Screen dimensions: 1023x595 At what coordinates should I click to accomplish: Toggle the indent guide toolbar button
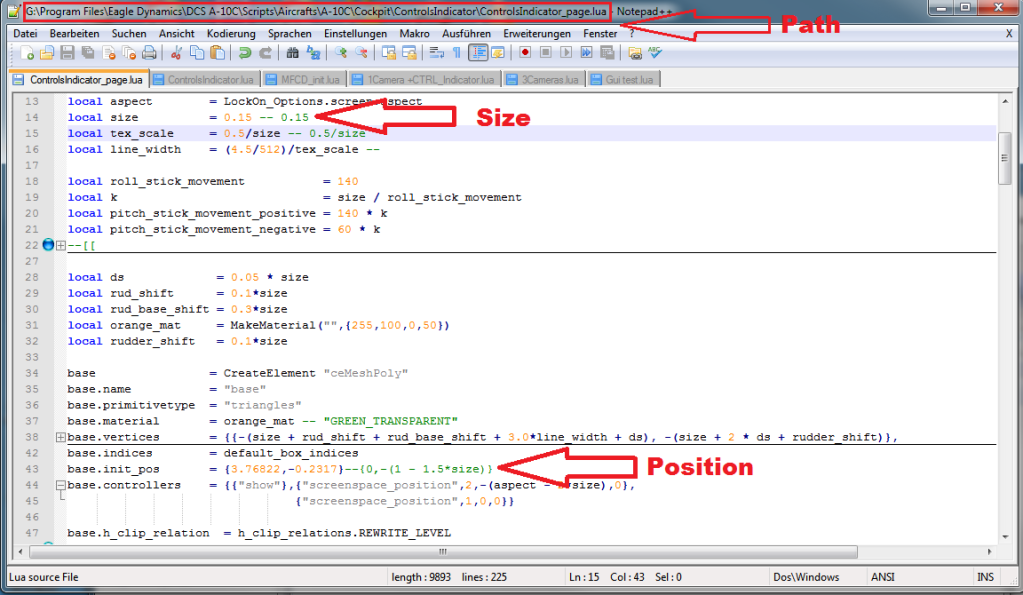(478, 53)
